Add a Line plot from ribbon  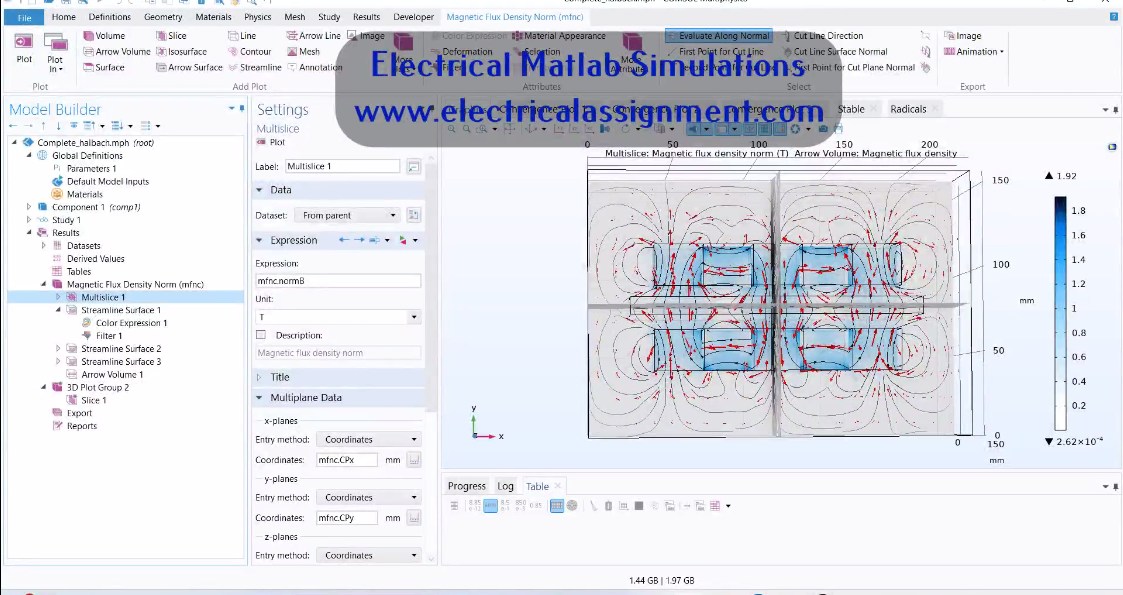tap(241, 36)
